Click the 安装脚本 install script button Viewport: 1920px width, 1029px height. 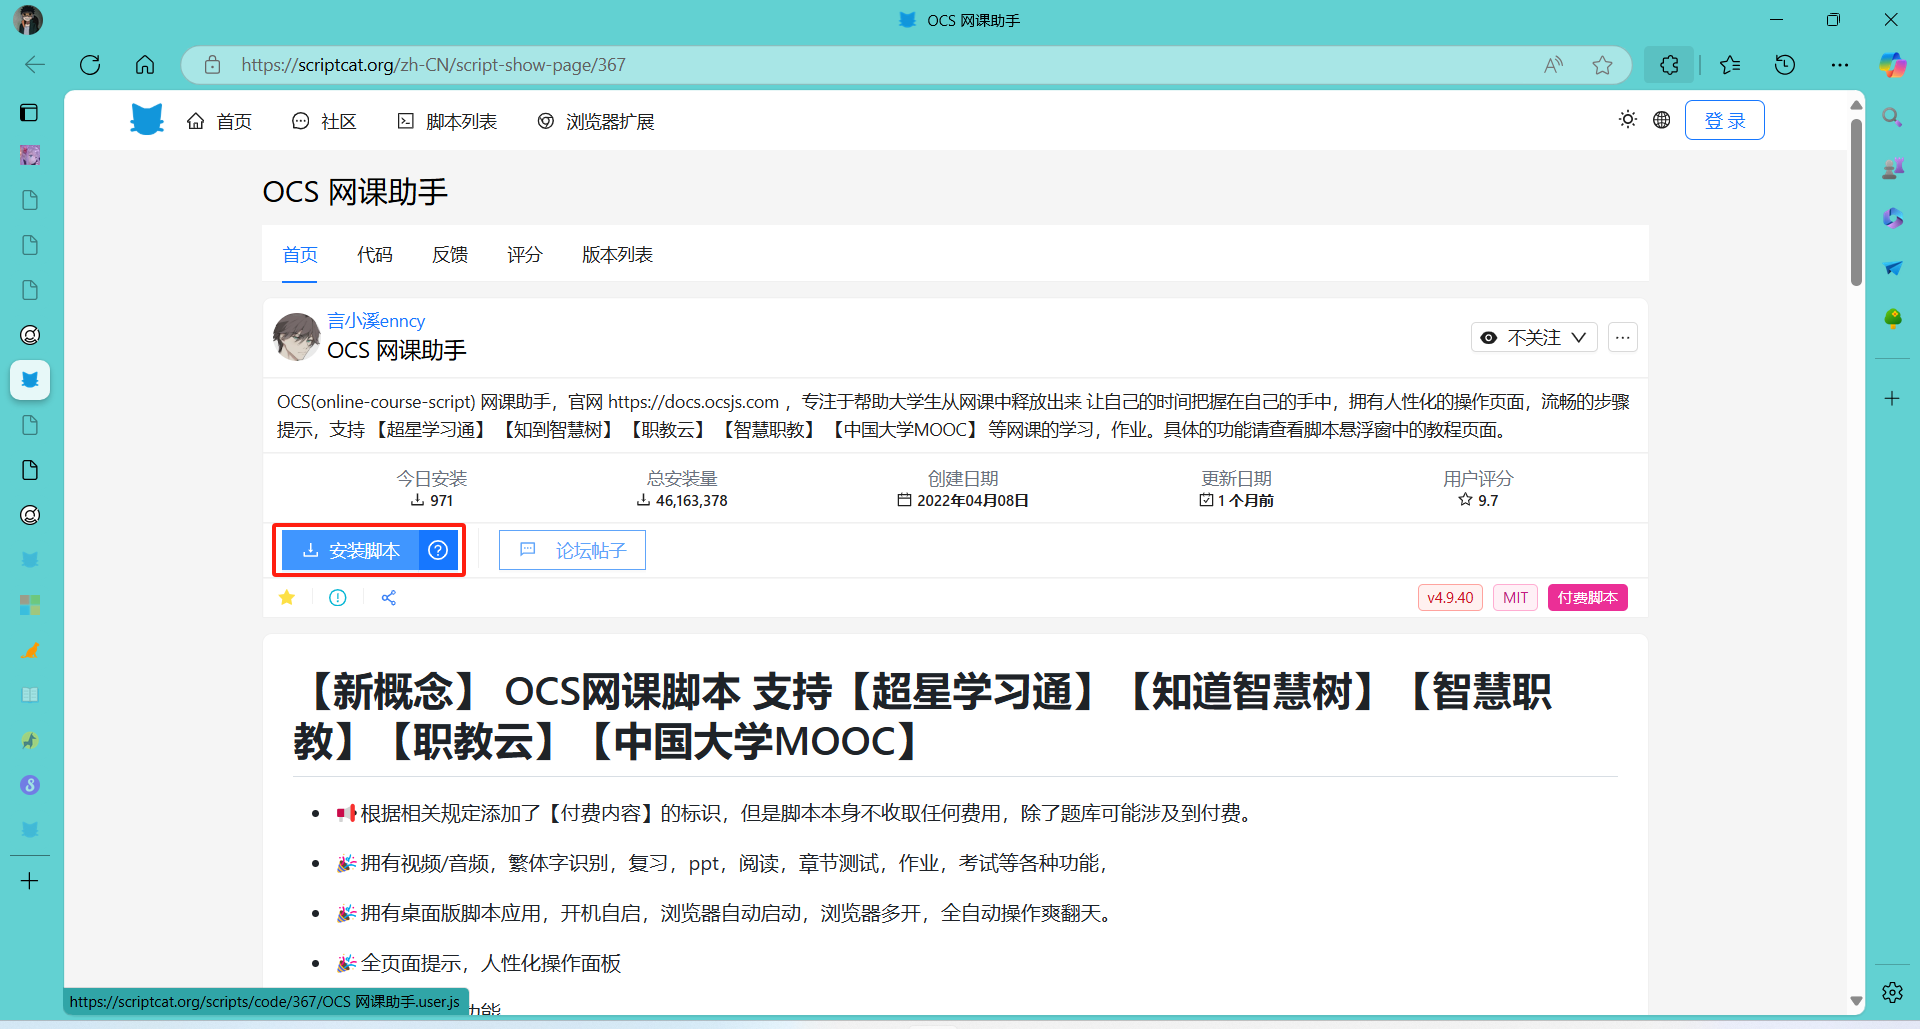350,550
